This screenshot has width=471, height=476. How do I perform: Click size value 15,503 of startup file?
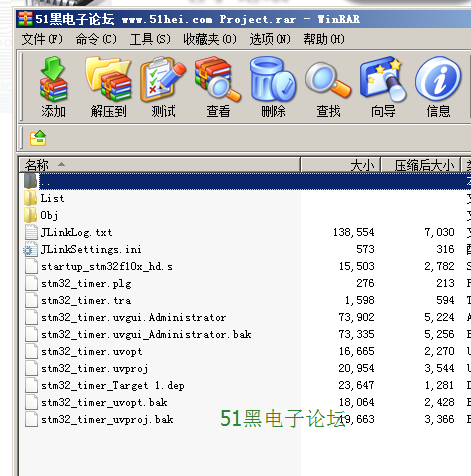[357, 266]
